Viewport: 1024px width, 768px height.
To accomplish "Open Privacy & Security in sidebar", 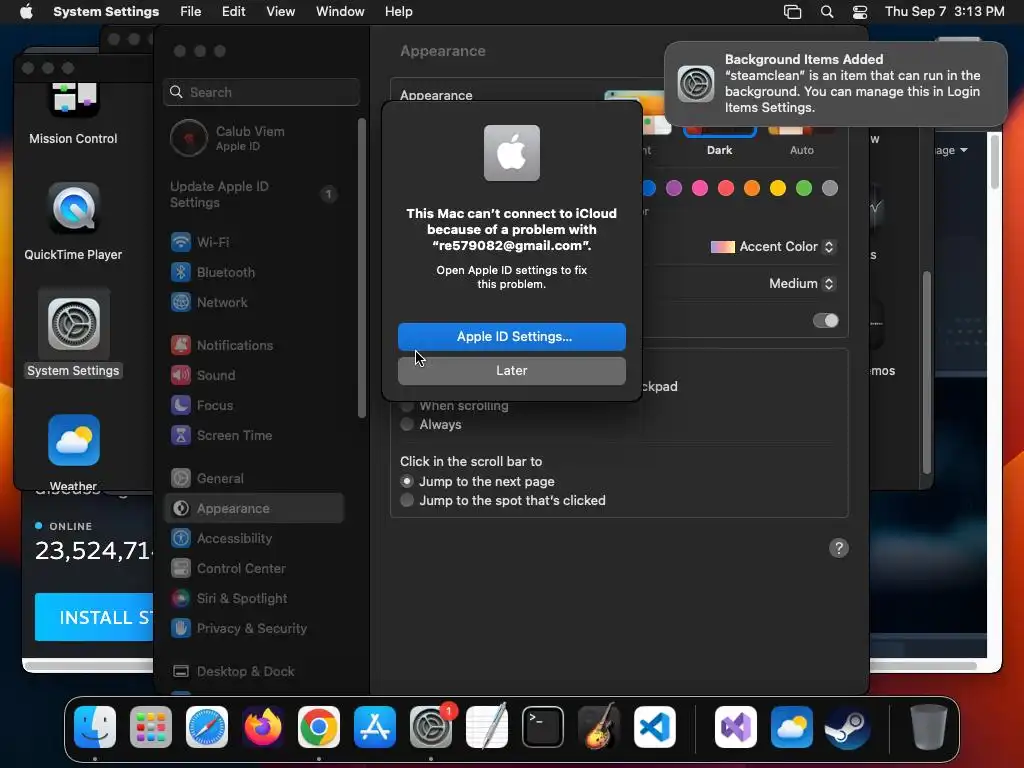I will [255, 628].
